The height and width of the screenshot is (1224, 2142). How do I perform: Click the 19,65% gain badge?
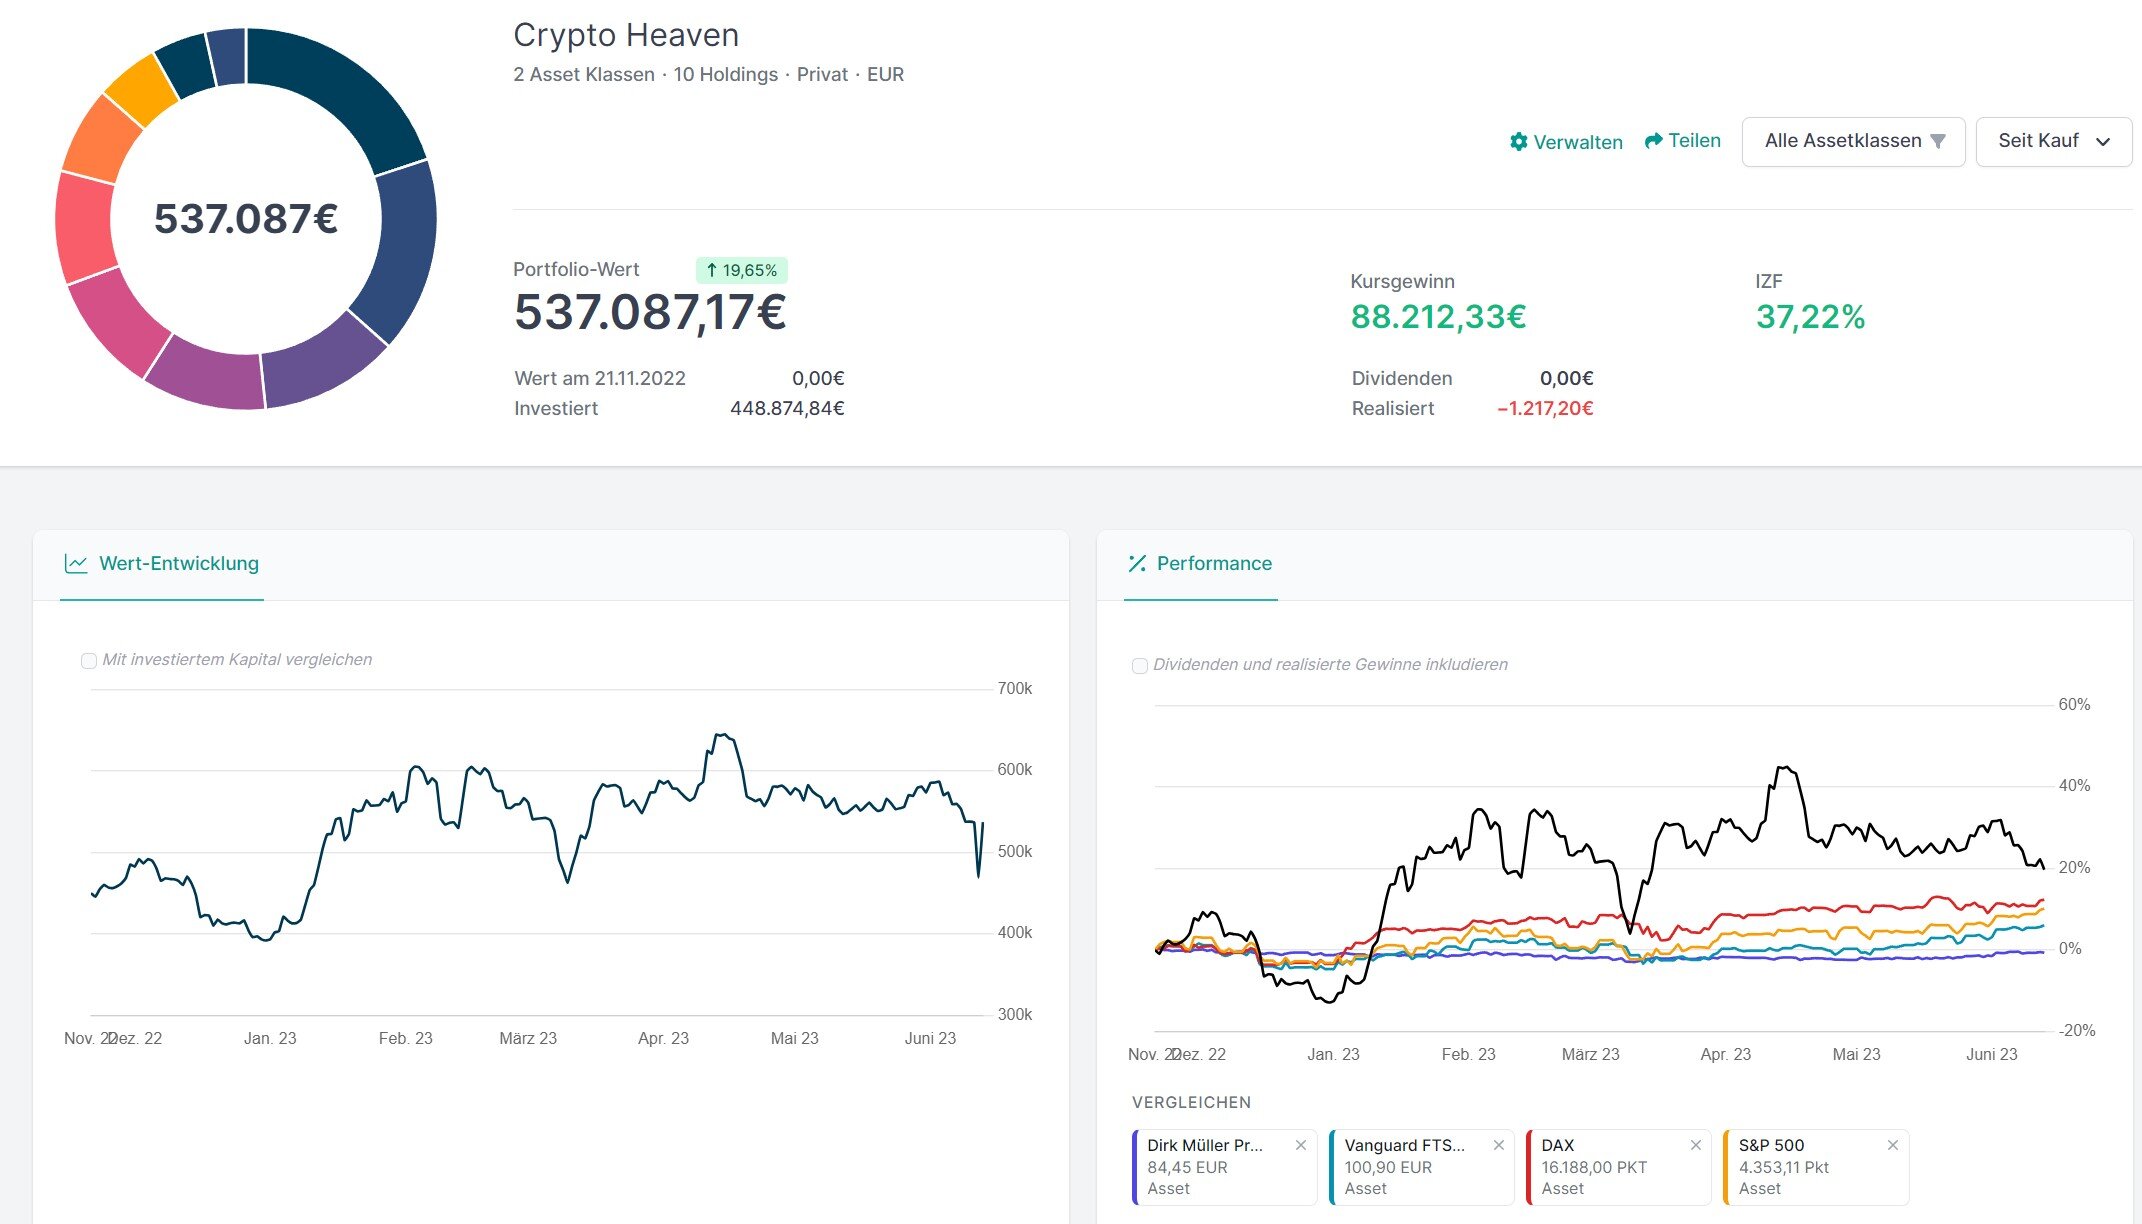tap(741, 270)
